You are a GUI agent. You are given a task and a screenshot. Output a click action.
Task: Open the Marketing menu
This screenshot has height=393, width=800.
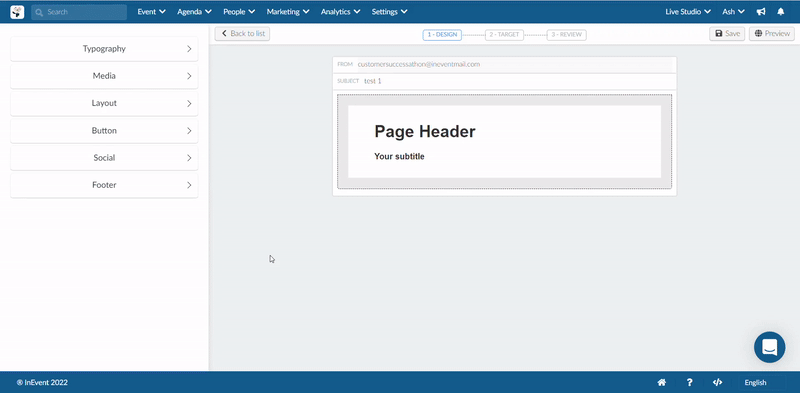tap(288, 12)
